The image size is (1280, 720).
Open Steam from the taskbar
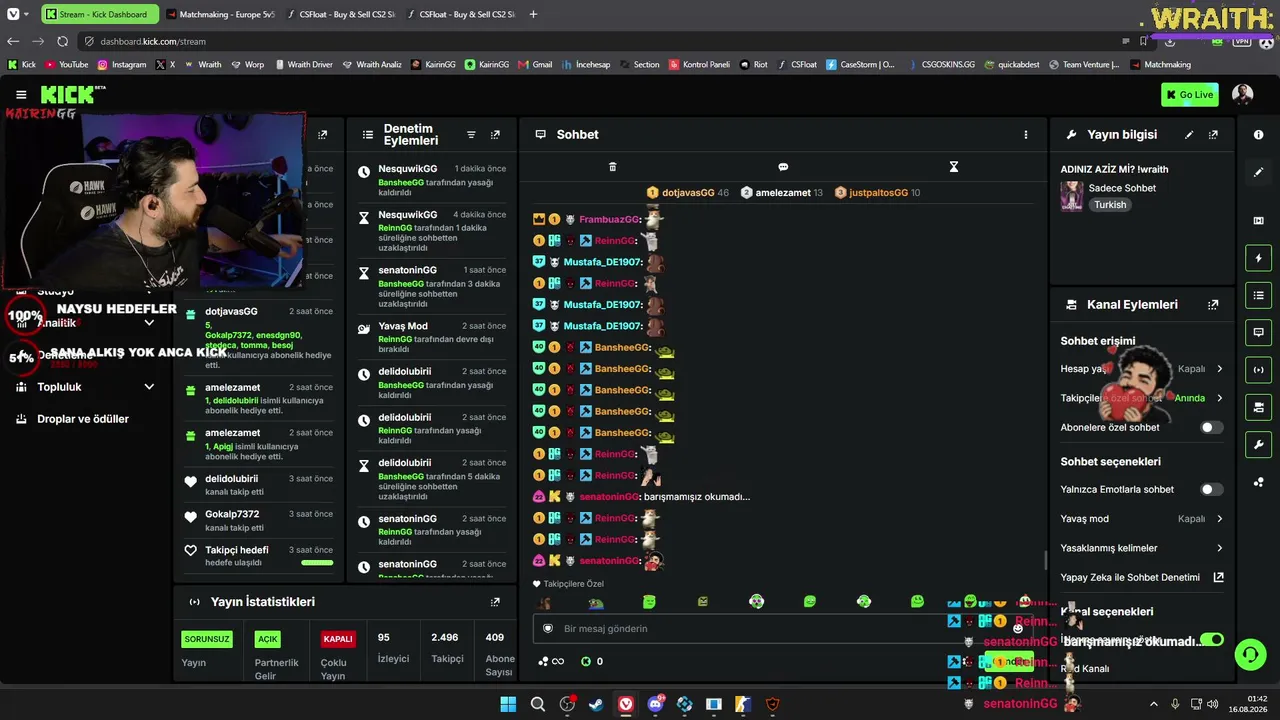click(x=596, y=704)
